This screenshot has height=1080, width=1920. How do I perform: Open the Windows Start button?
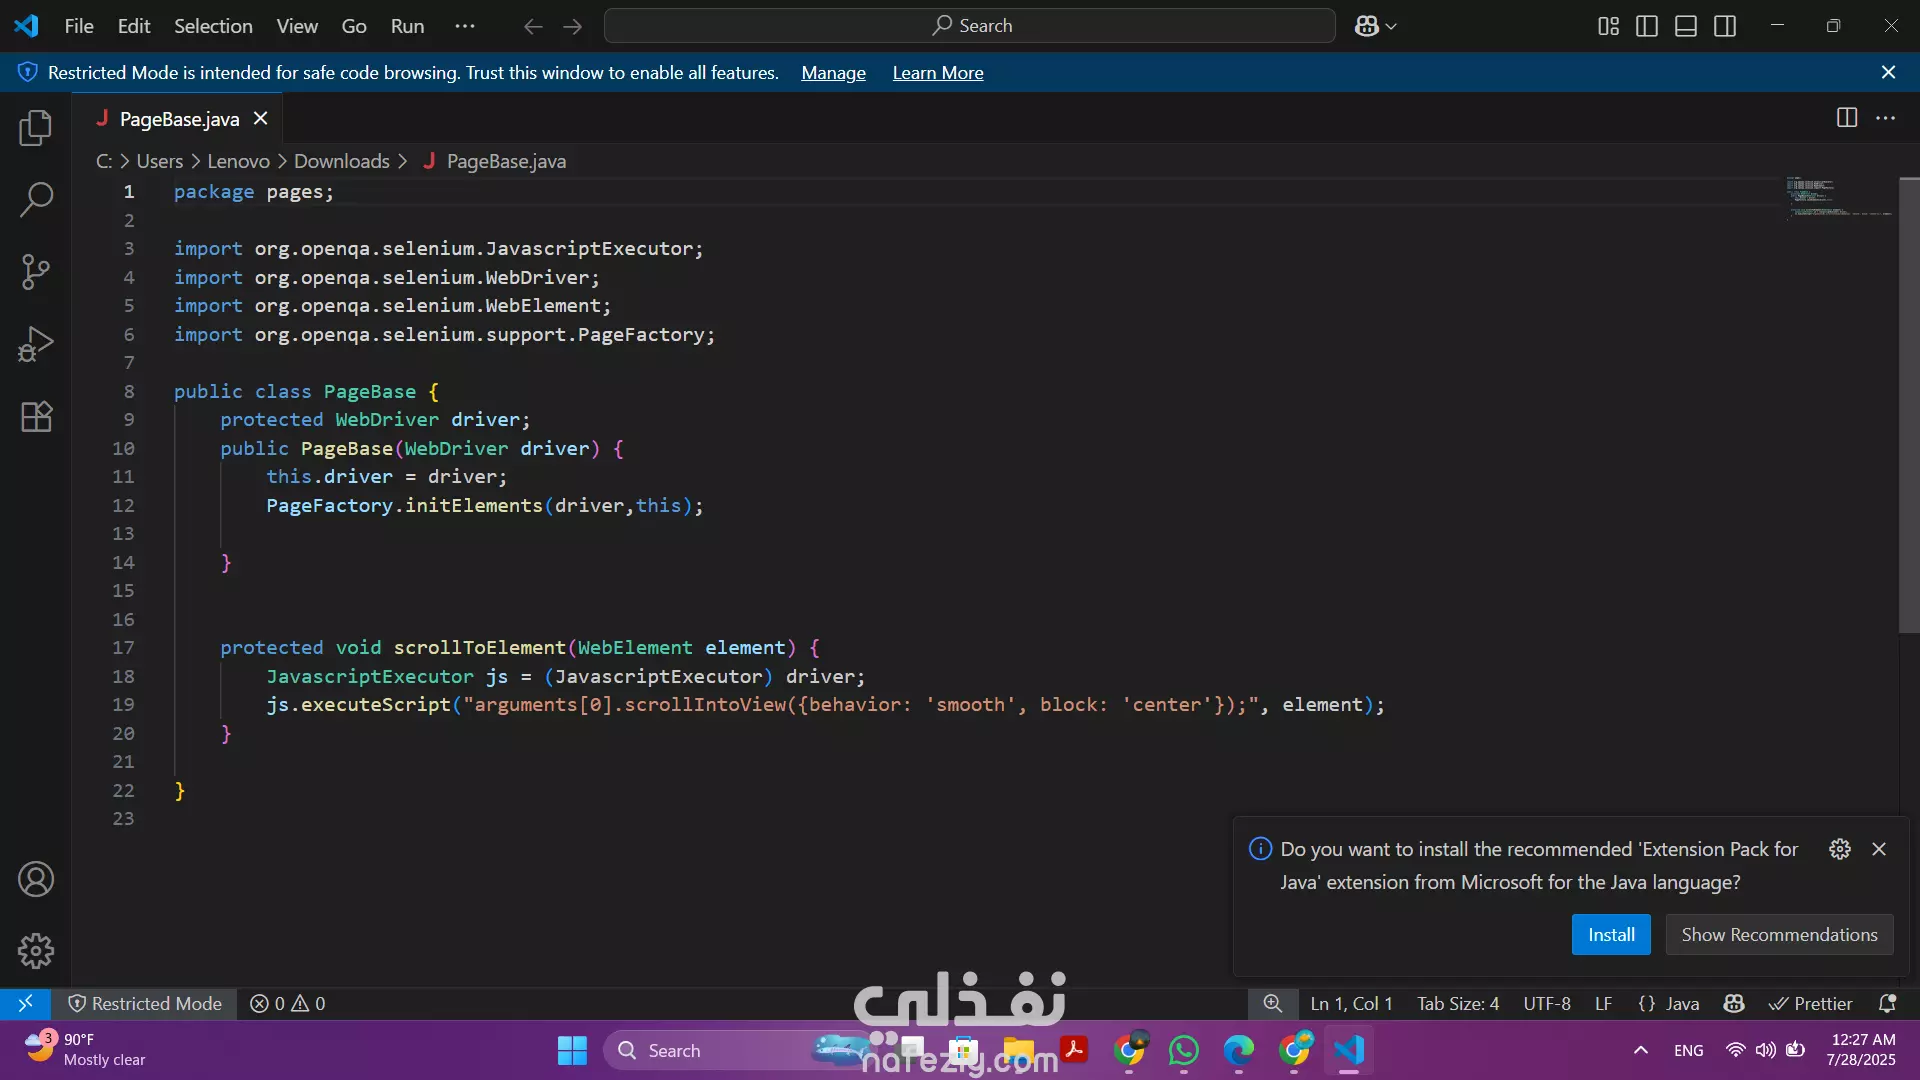[x=572, y=1050]
